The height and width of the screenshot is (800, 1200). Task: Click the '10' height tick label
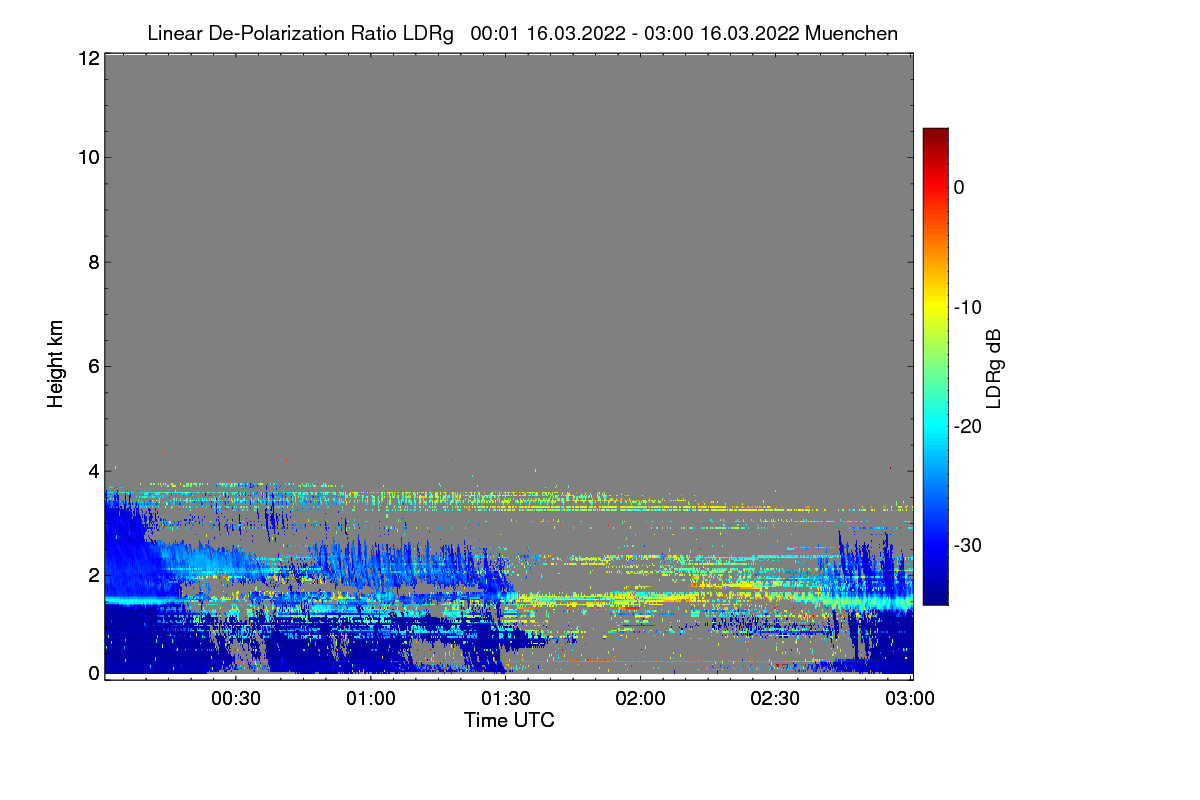[88, 157]
